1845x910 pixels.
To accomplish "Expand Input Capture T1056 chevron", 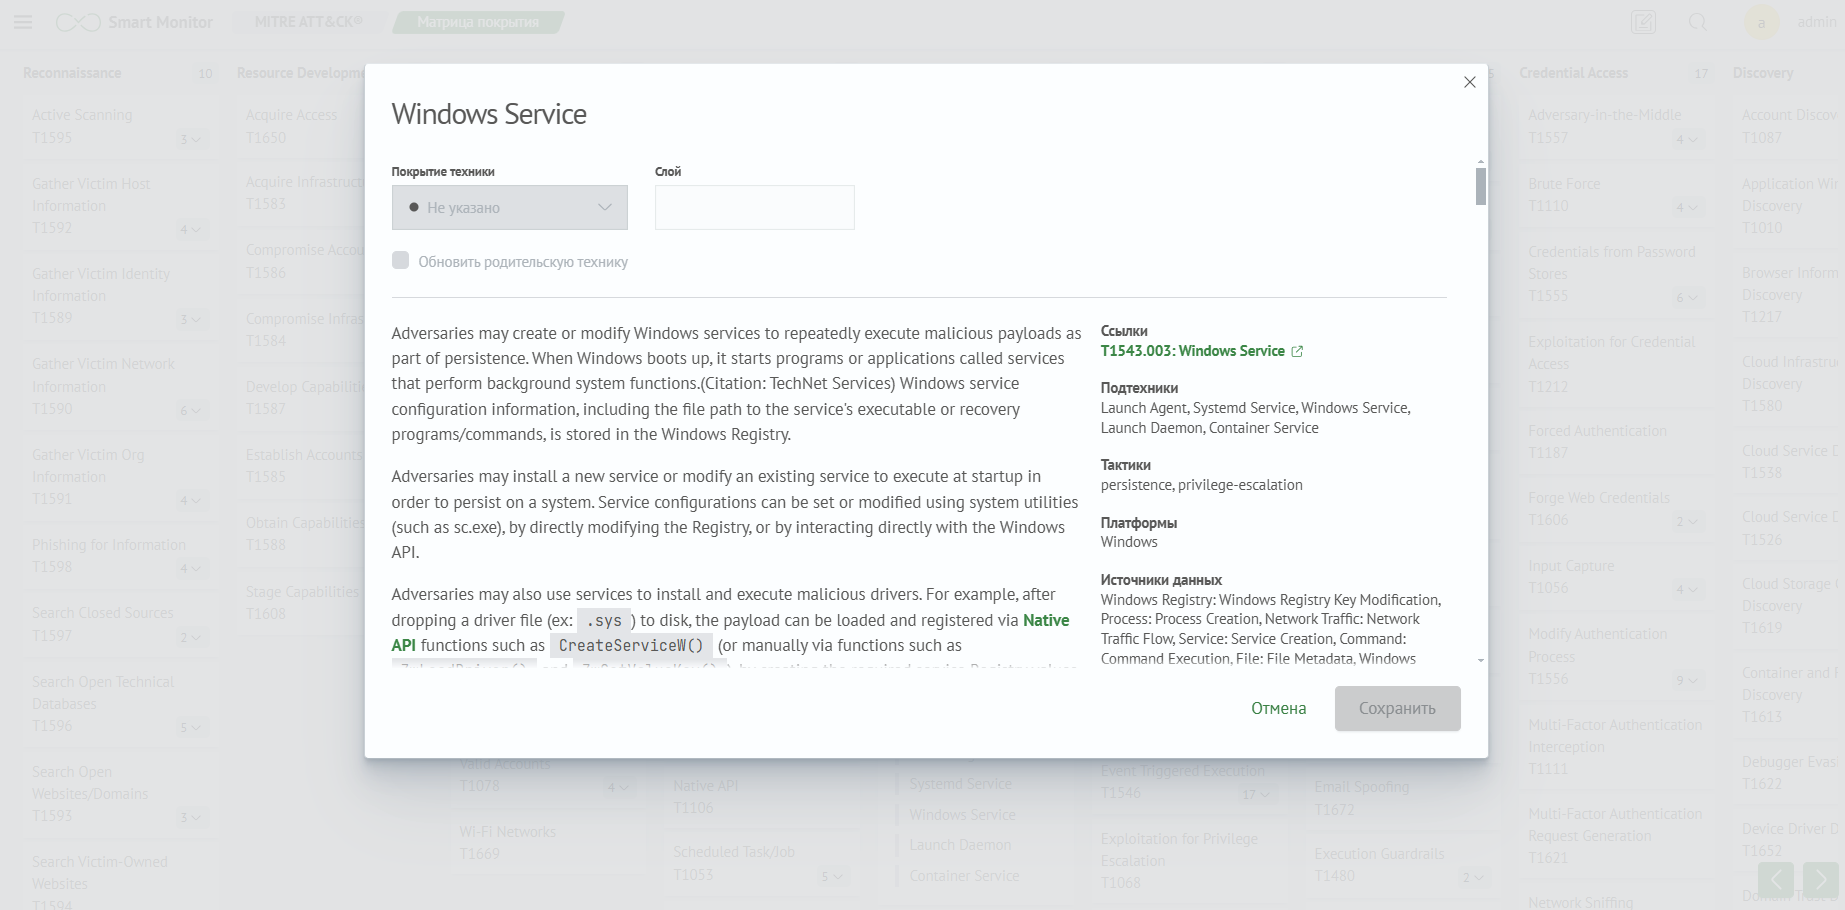I will (x=1687, y=589).
